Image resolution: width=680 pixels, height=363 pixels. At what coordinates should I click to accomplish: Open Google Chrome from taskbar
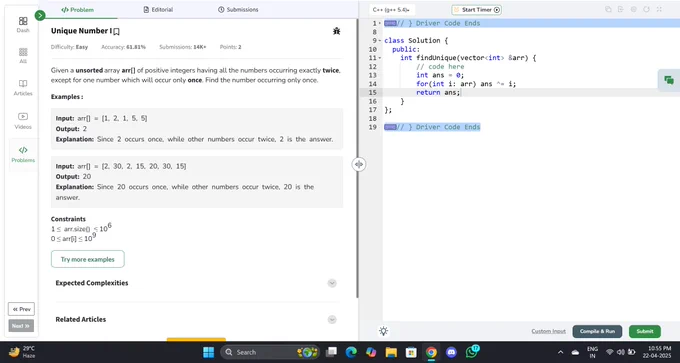click(431, 352)
